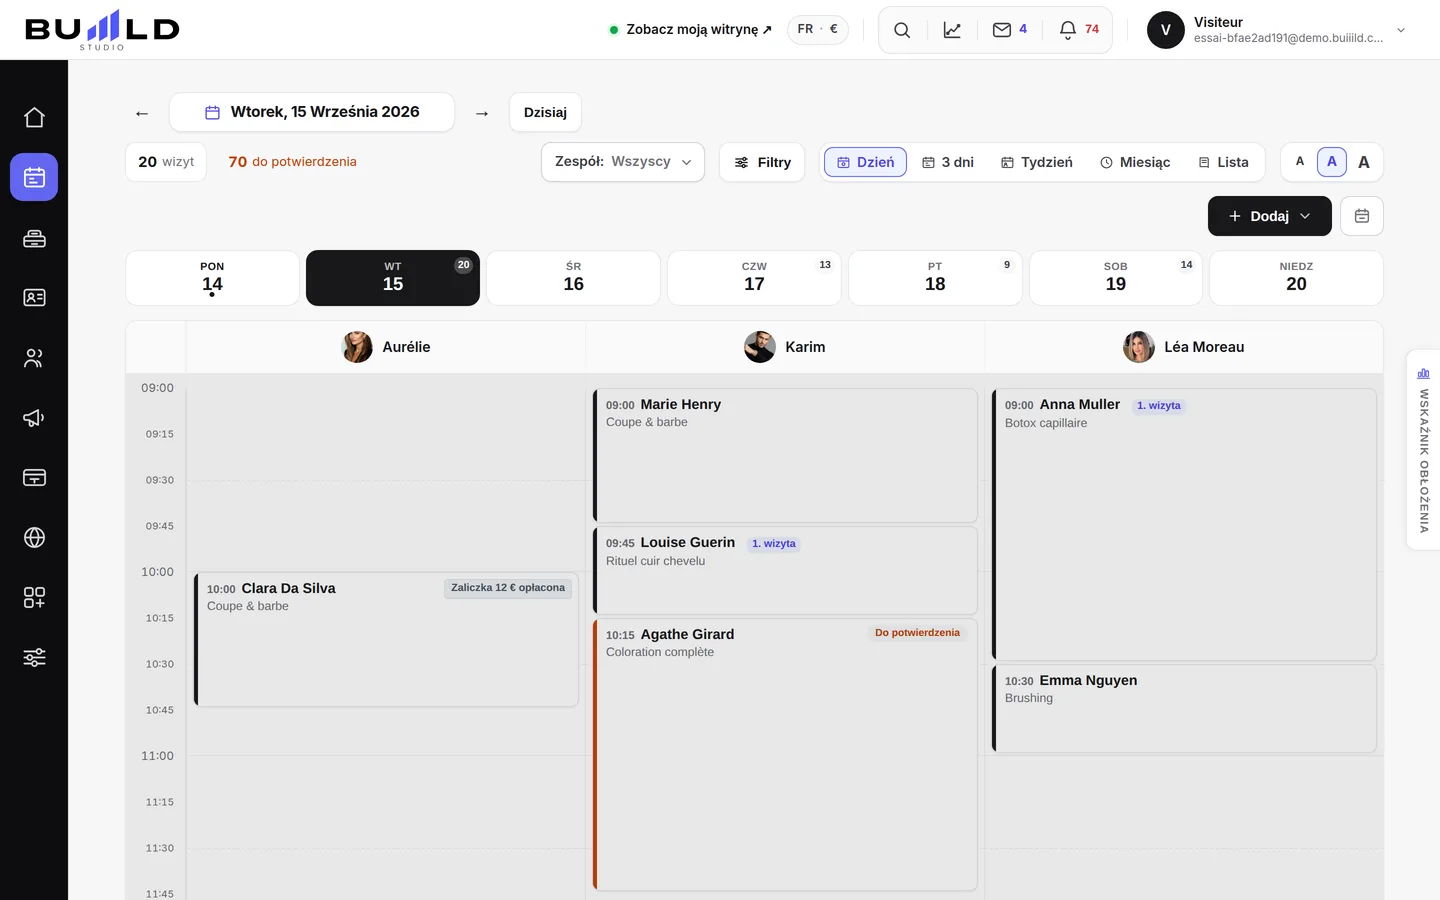The width and height of the screenshot is (1440, 900).
Task: Open the Dodaj dropdown button
Action: [x=1270, y=216]
